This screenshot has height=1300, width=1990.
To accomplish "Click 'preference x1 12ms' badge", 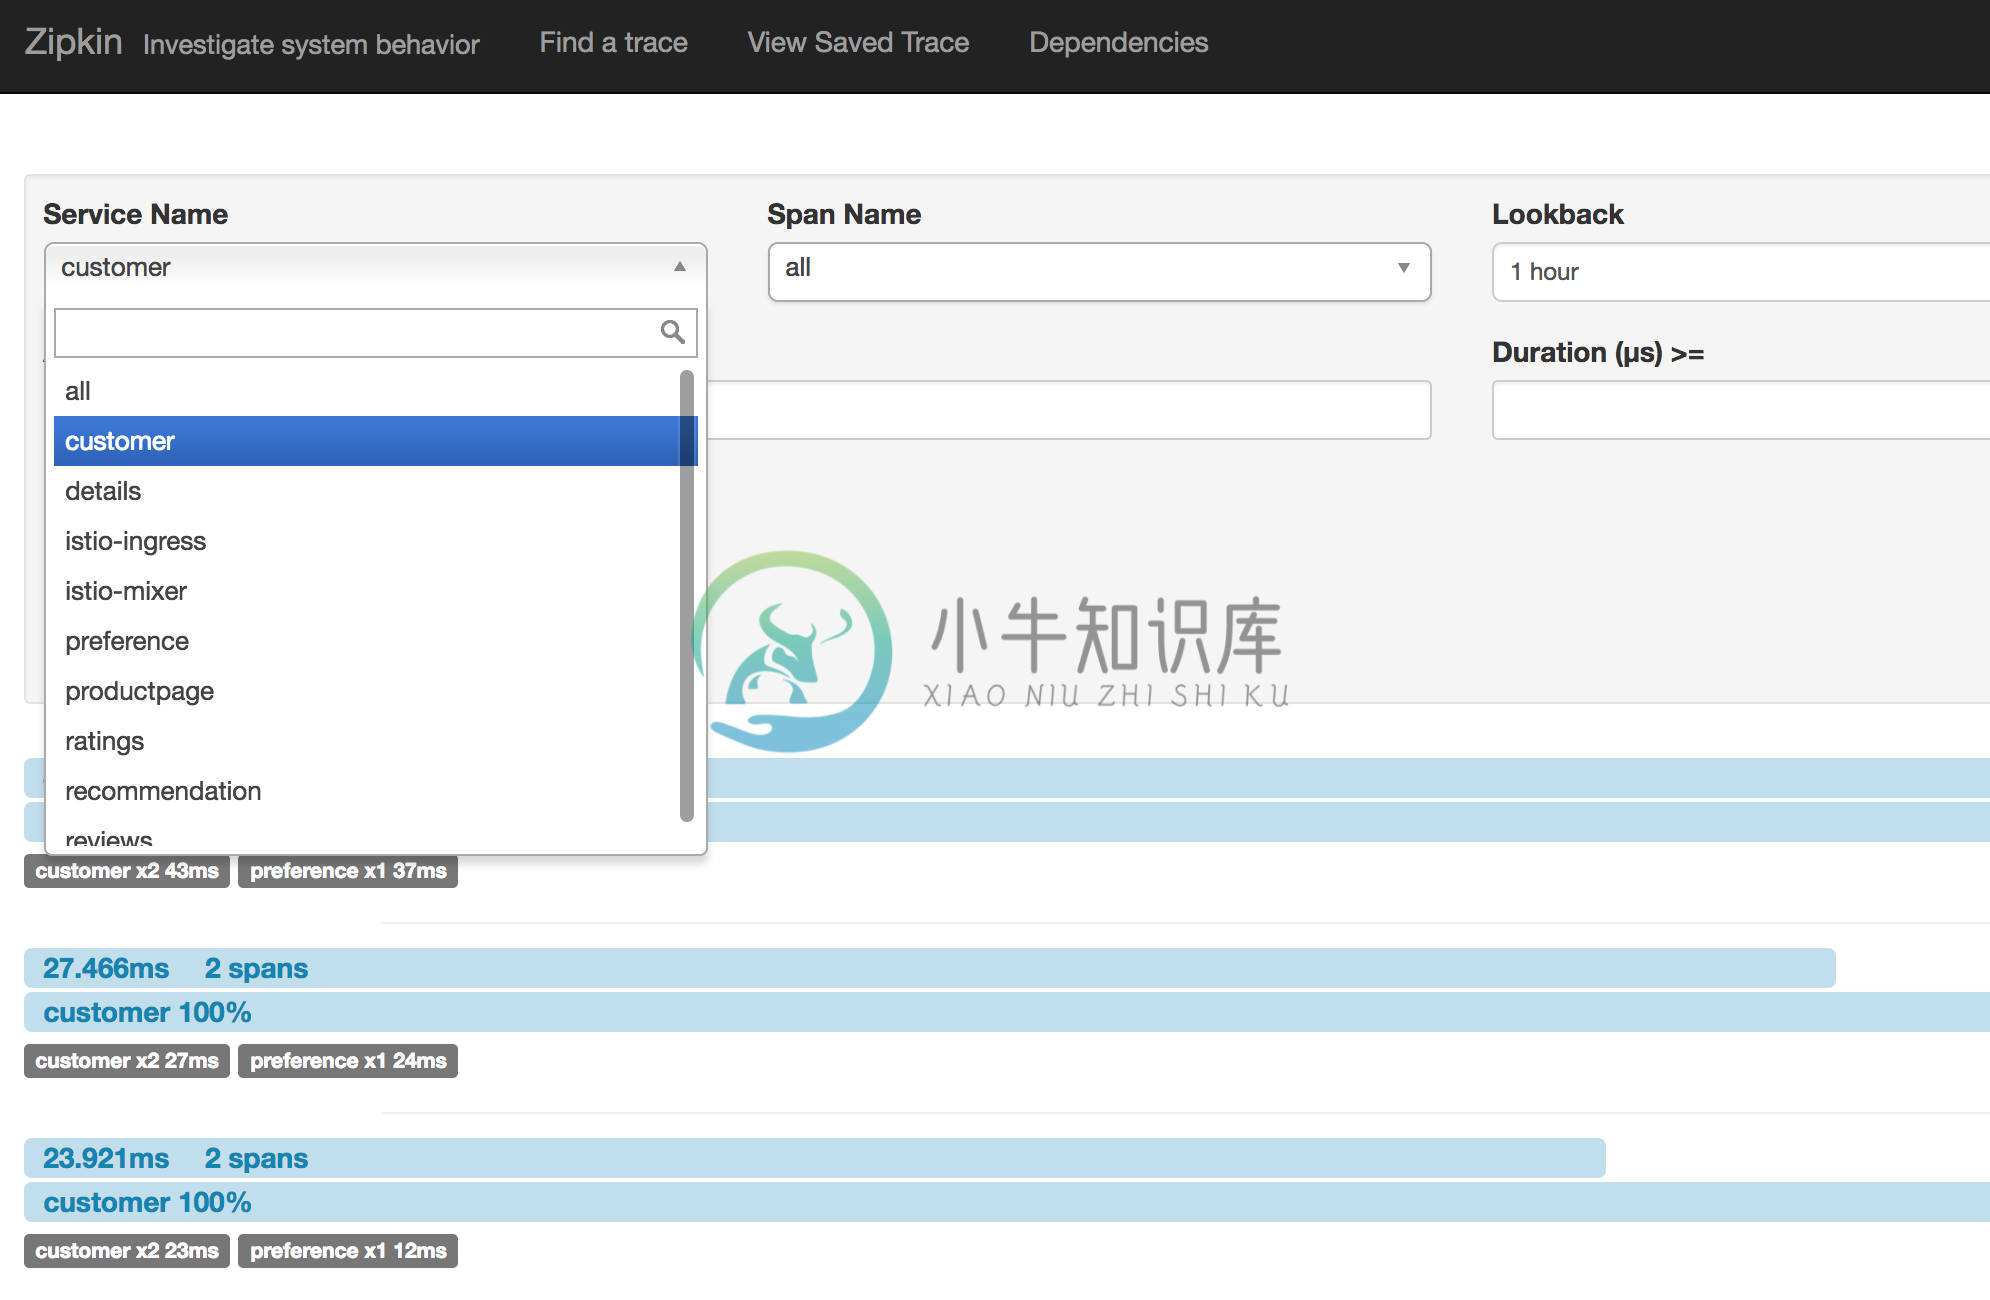I will pyautogui.click(x=348, y=1251).
